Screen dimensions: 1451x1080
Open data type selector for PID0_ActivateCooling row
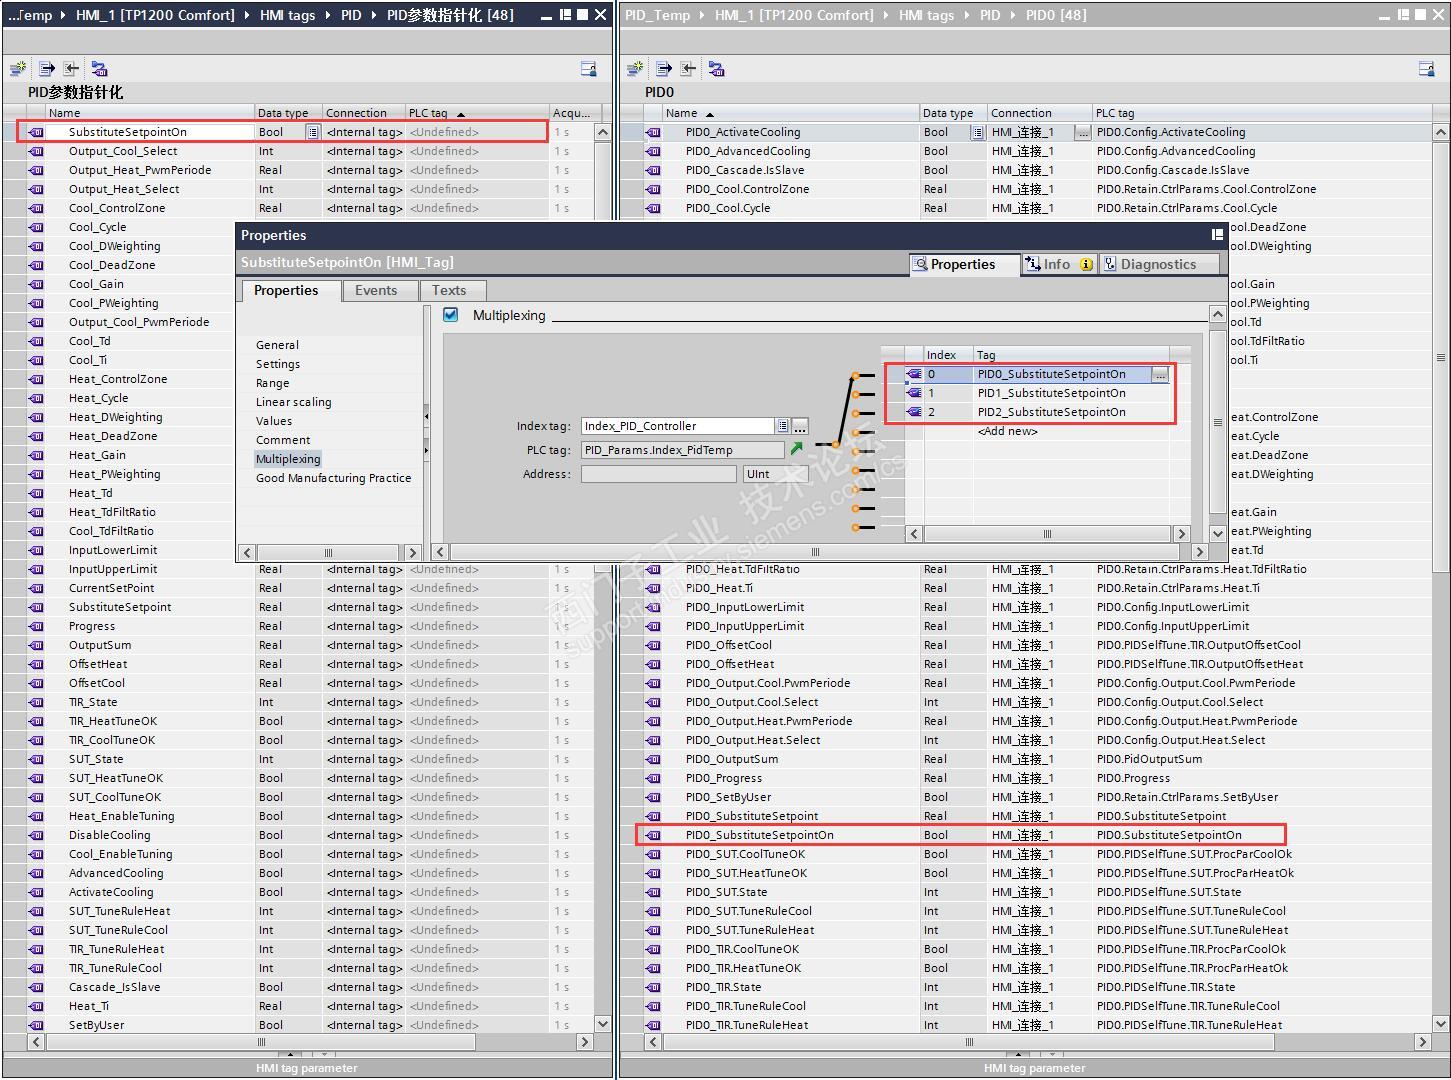pos(977,132)
